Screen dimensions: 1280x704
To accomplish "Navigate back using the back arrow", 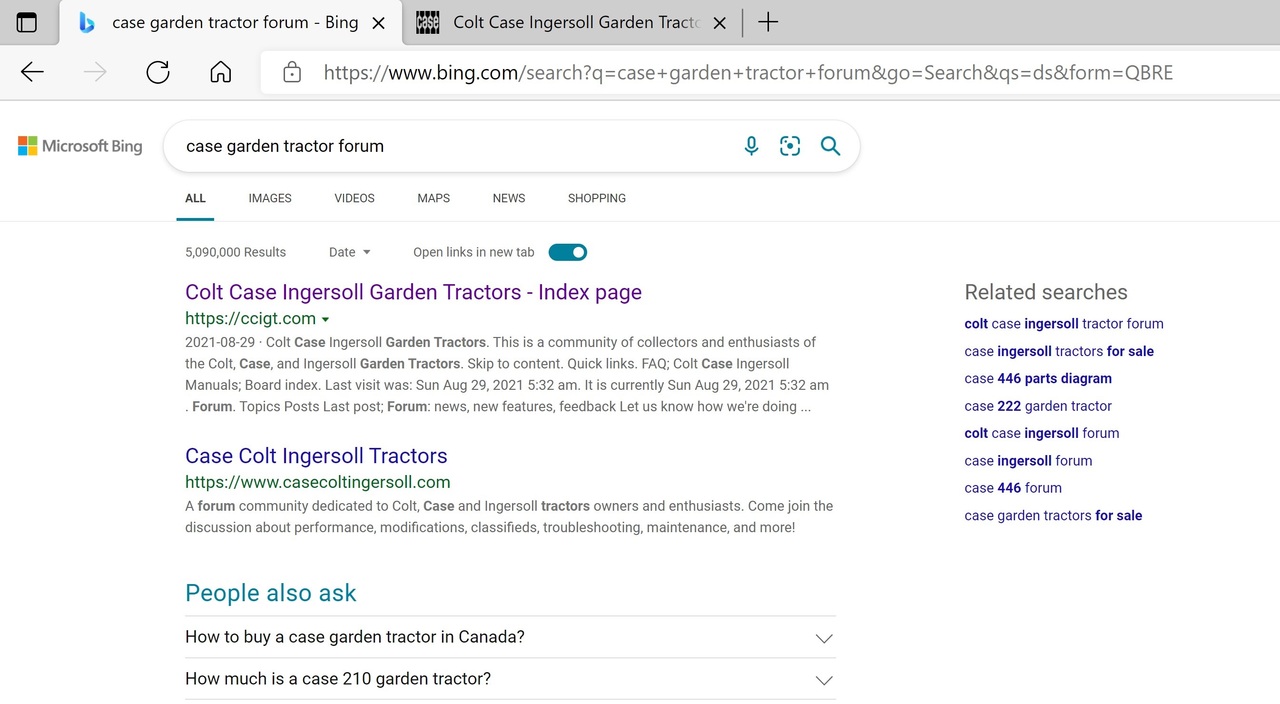I will (33, 72).
